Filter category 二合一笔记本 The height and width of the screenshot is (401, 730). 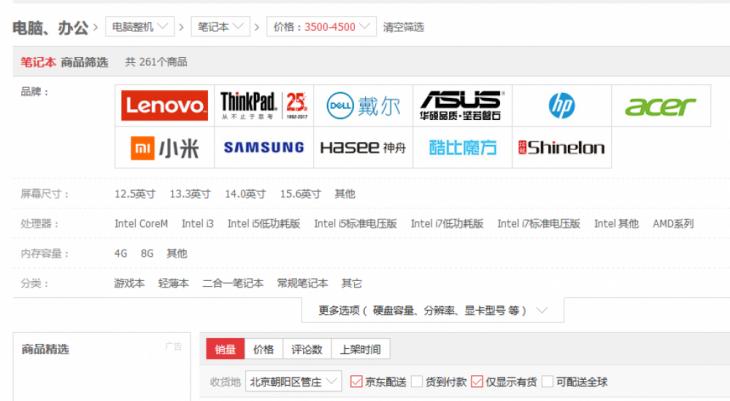pos(233,283)
